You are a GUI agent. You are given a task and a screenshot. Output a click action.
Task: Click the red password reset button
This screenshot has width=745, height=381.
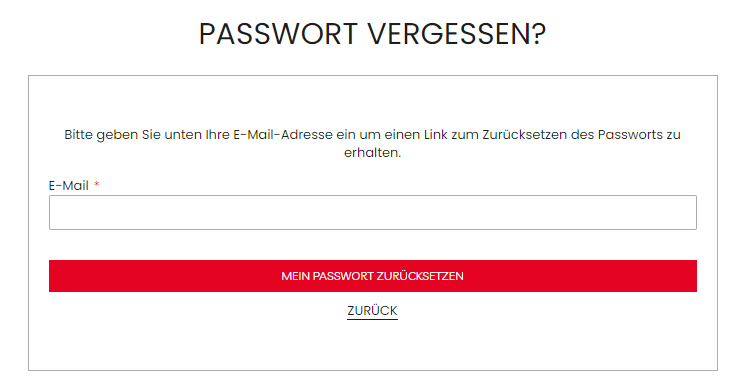[372, 276]
